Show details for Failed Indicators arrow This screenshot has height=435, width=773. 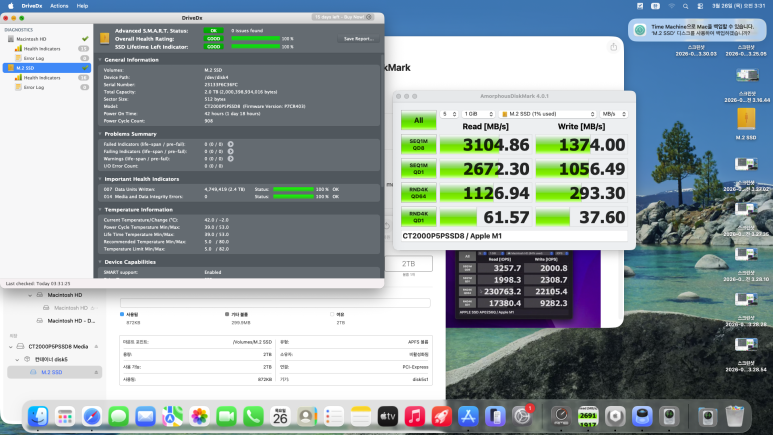point(230,144)
